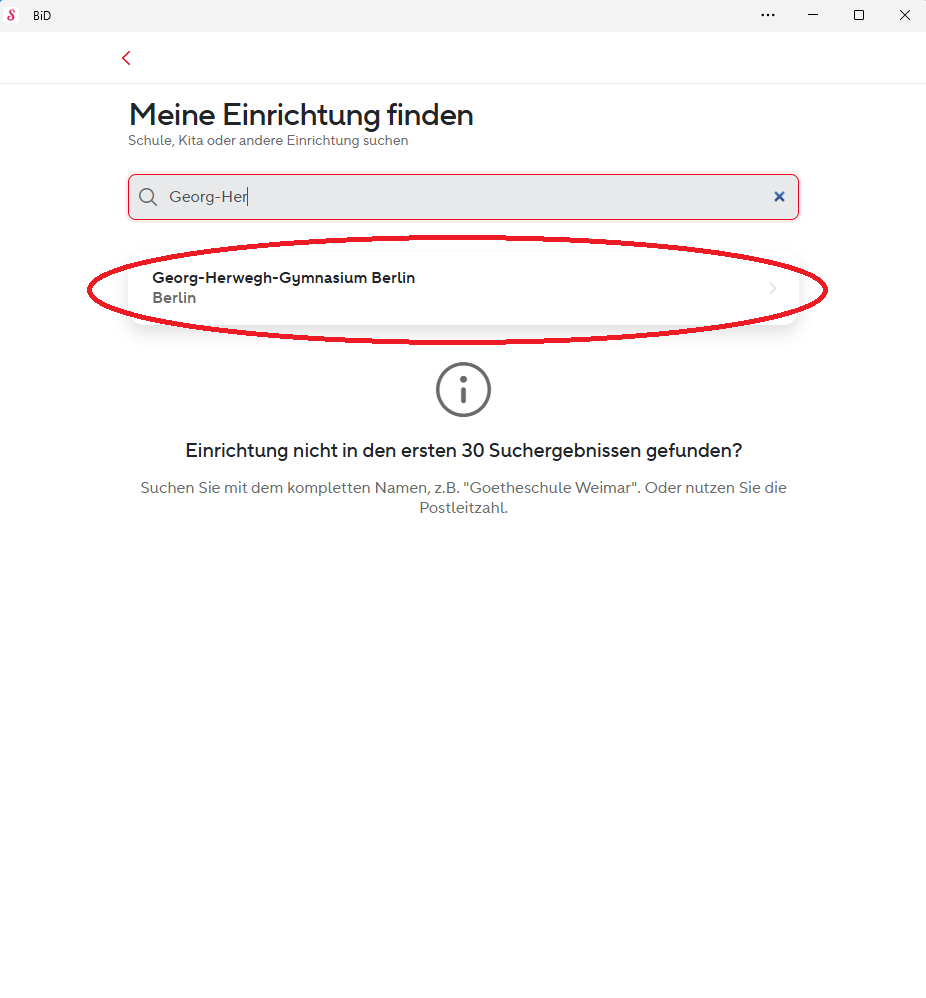This screenshot has height=998, width=926.
Task: Click the Meine Einrichtung finden heading
Action: coord(301,115)
